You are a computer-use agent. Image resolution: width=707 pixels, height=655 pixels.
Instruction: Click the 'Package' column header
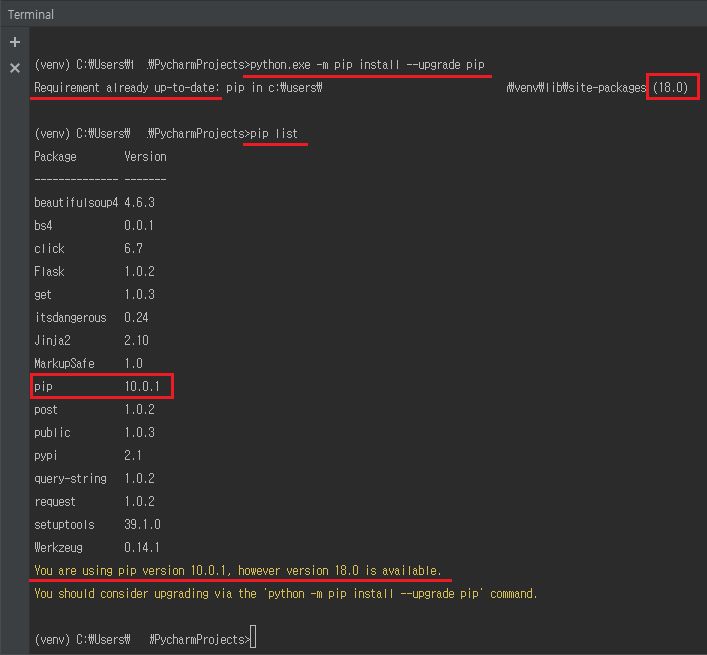click(55, 156)
